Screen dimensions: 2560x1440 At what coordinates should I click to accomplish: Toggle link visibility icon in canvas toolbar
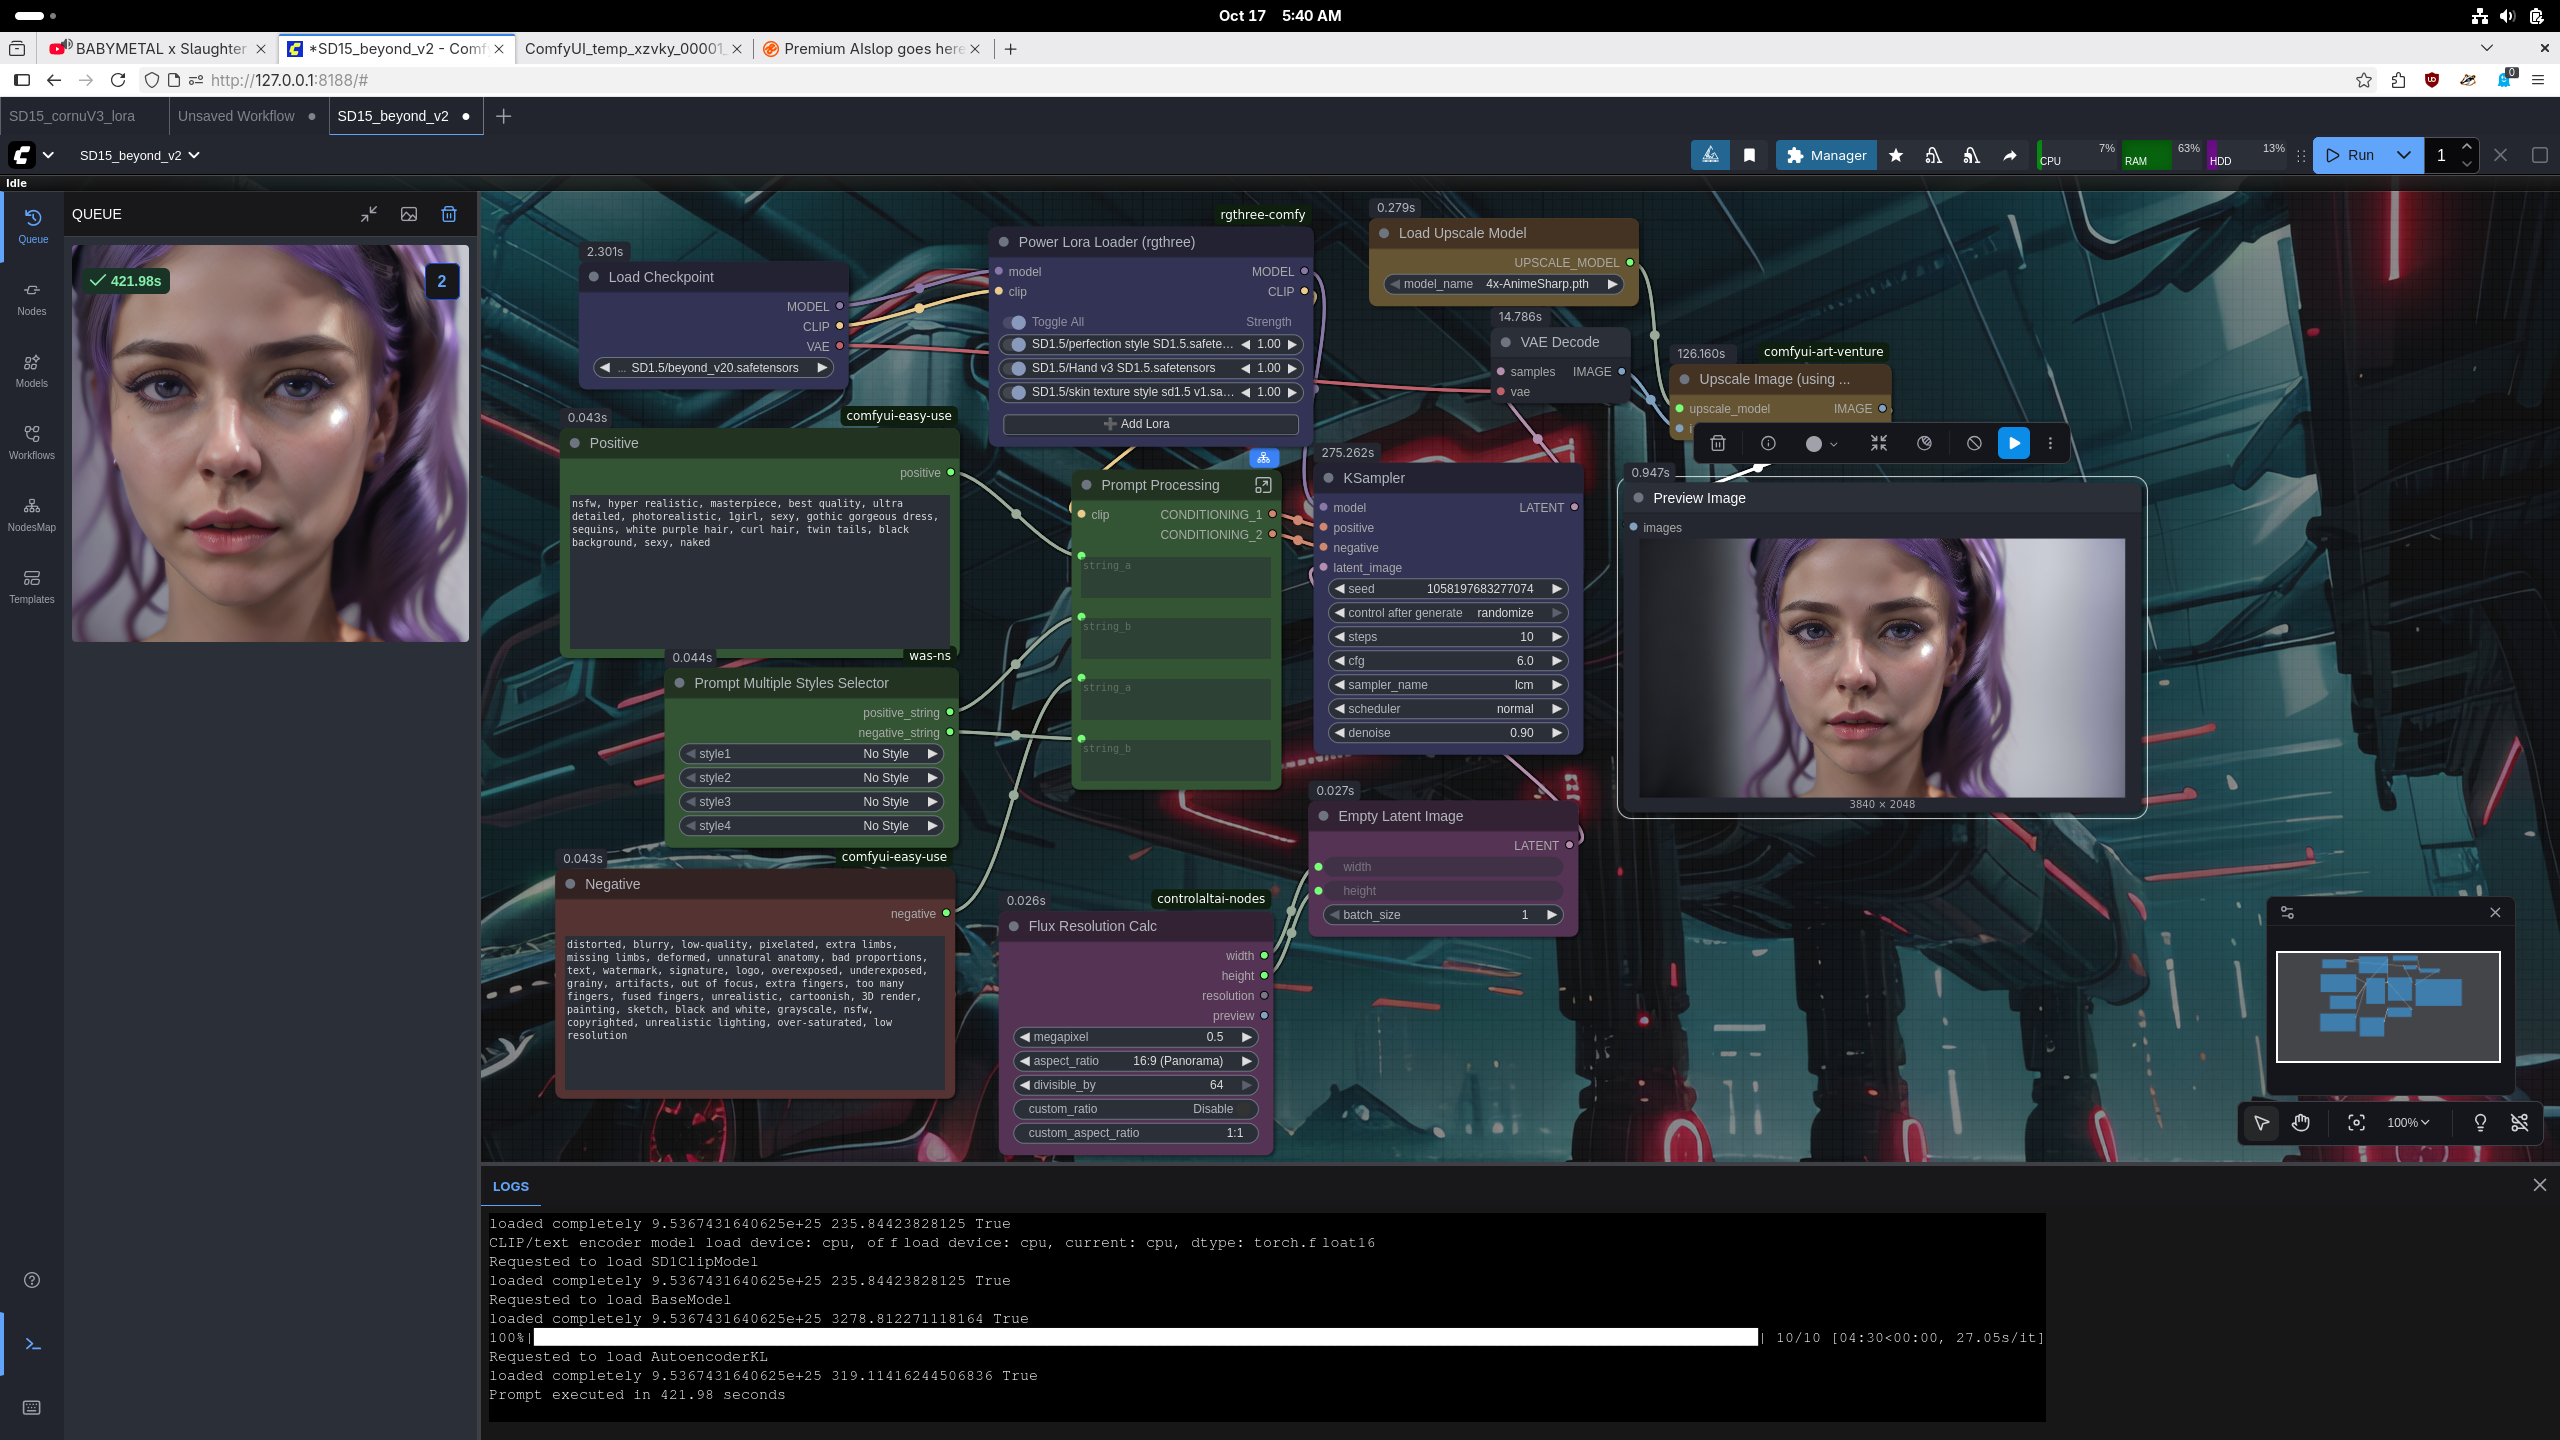pos(2519,1122)
